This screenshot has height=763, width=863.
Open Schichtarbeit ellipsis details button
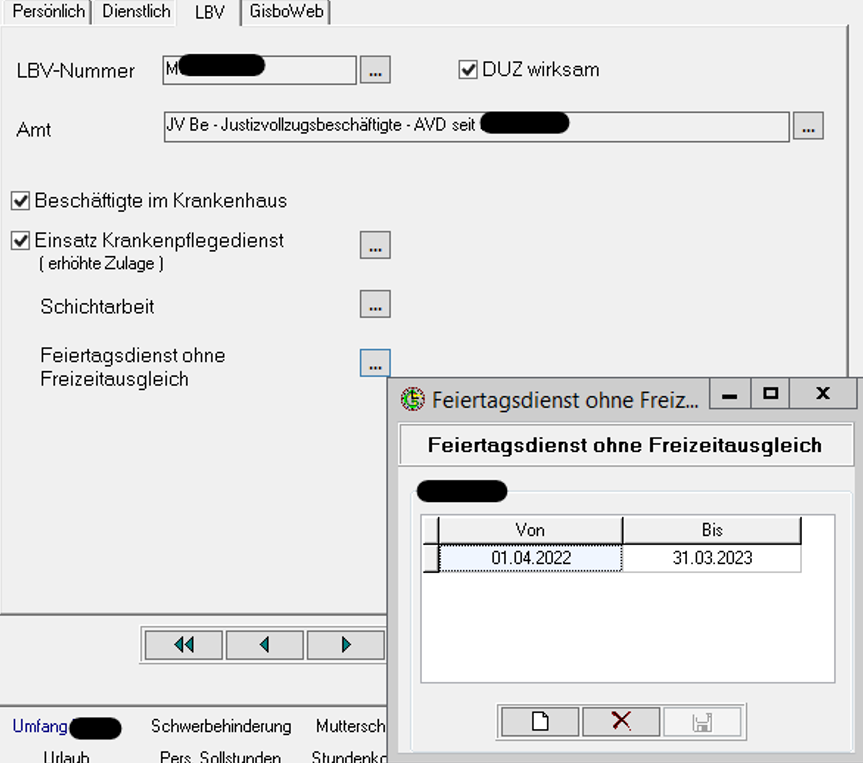[375, 304]
